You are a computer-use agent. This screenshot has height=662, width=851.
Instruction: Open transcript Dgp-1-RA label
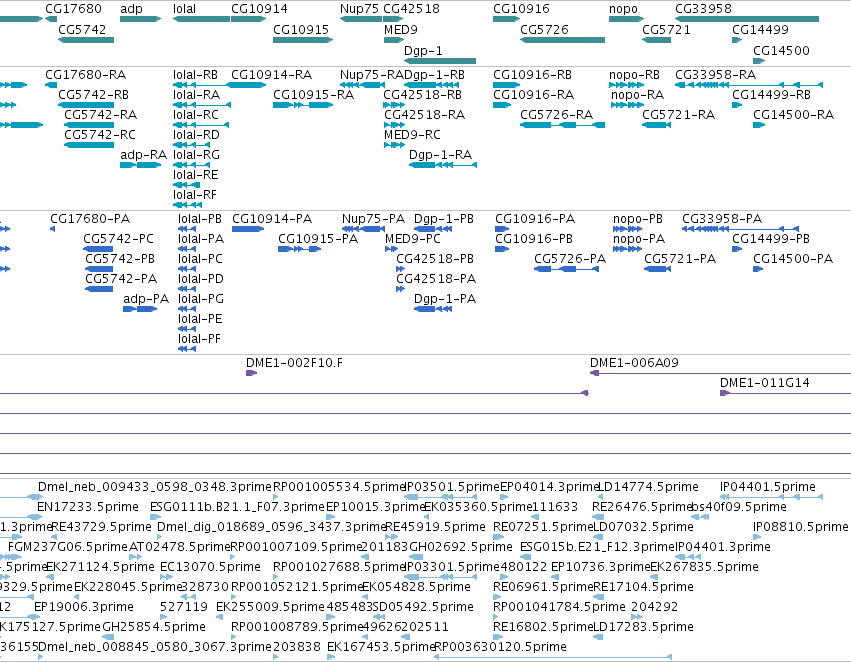pos(441,154)
